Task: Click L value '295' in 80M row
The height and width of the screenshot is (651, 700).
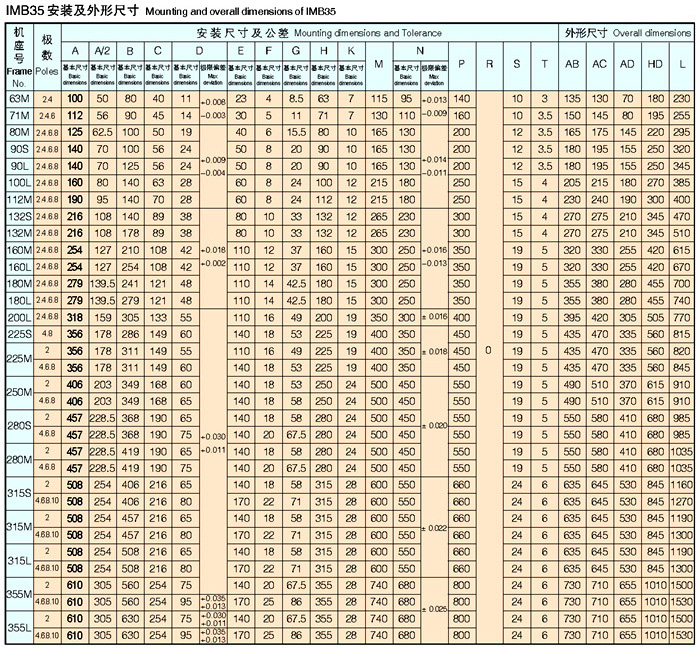Action: click(682, 133)
